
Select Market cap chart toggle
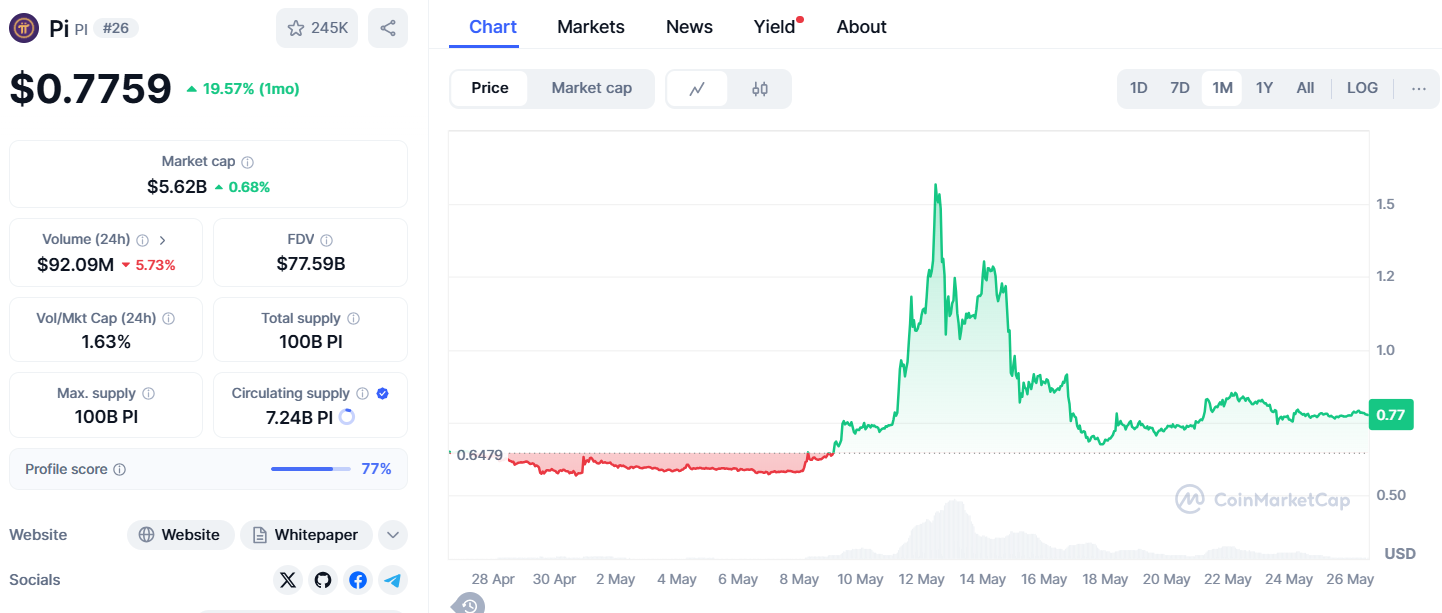[x=592, y=88]
